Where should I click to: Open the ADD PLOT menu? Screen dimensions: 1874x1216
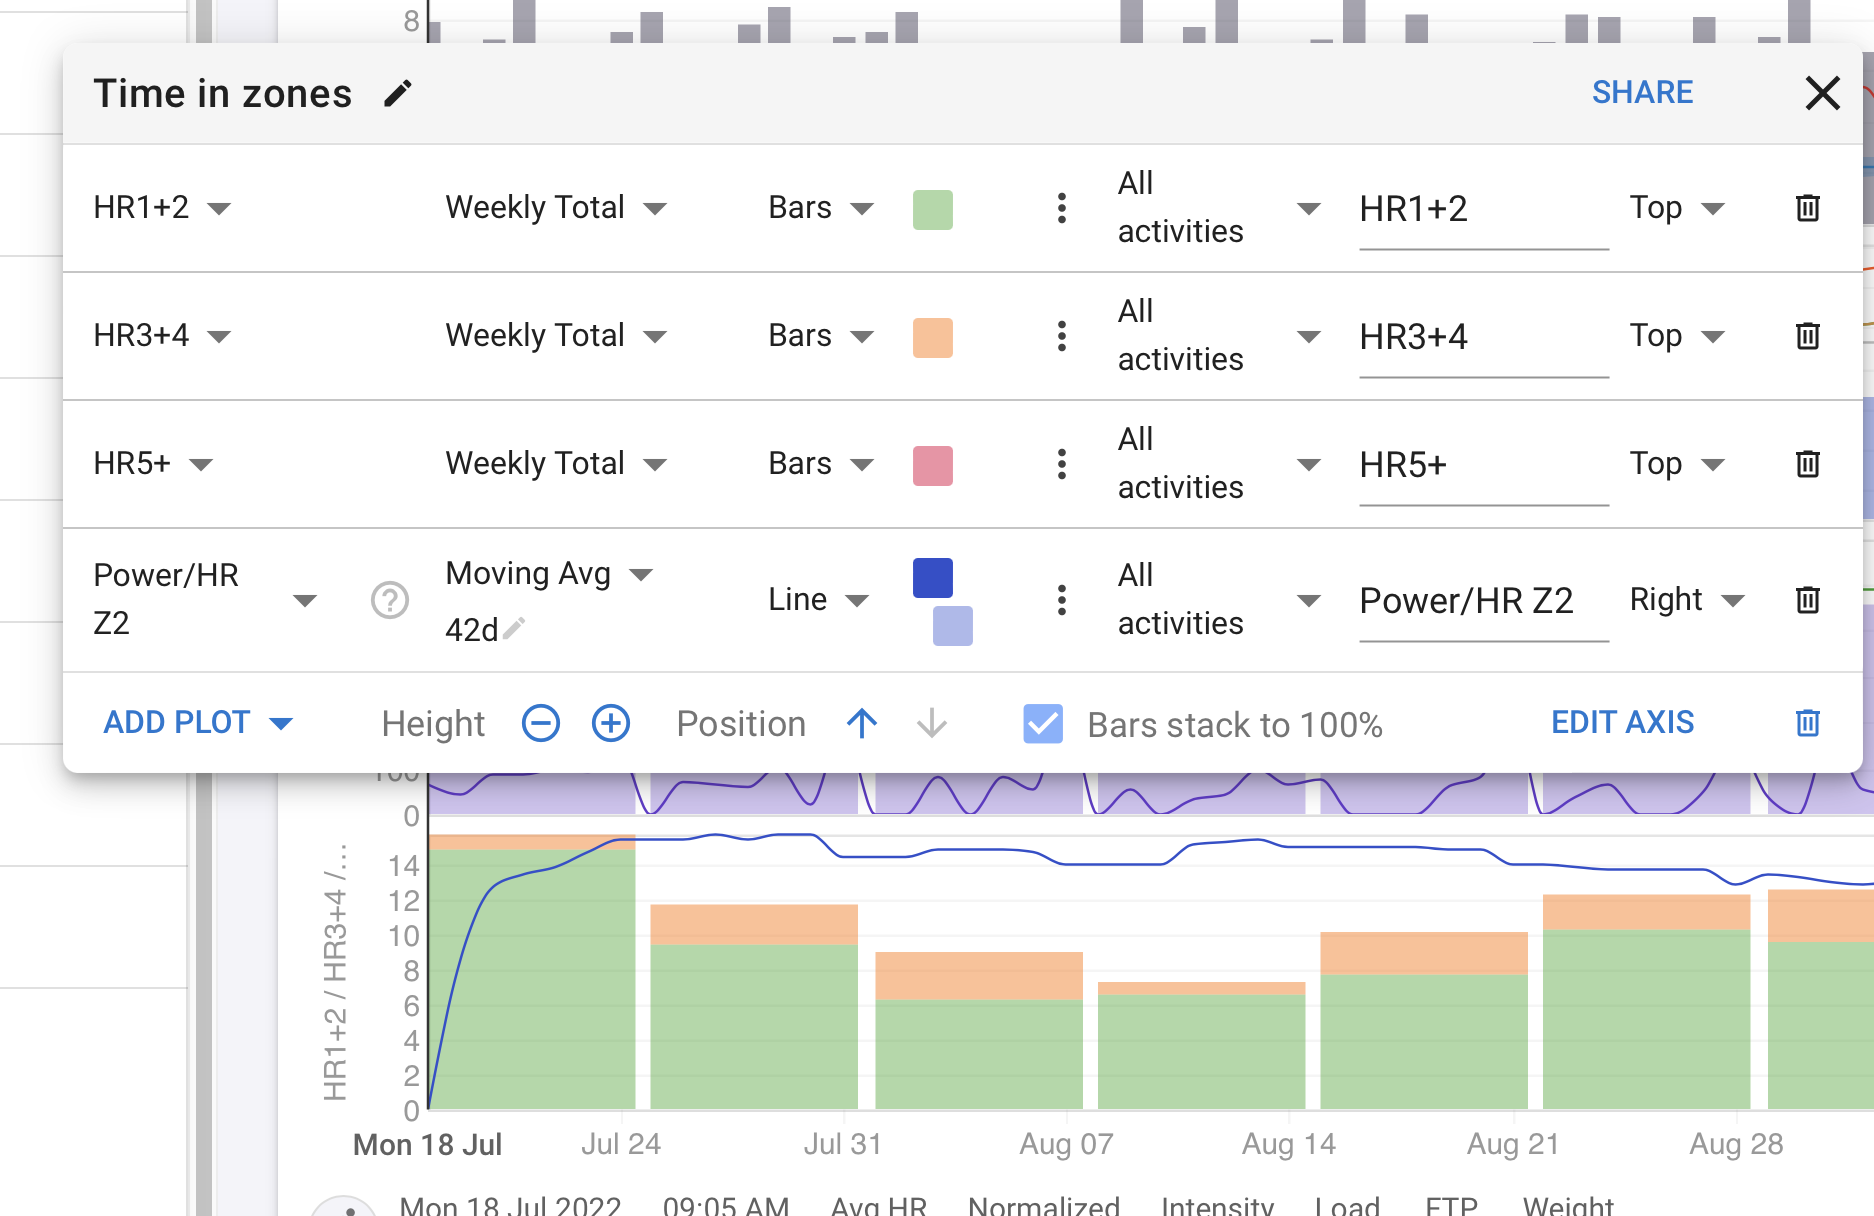click(198, 723)
